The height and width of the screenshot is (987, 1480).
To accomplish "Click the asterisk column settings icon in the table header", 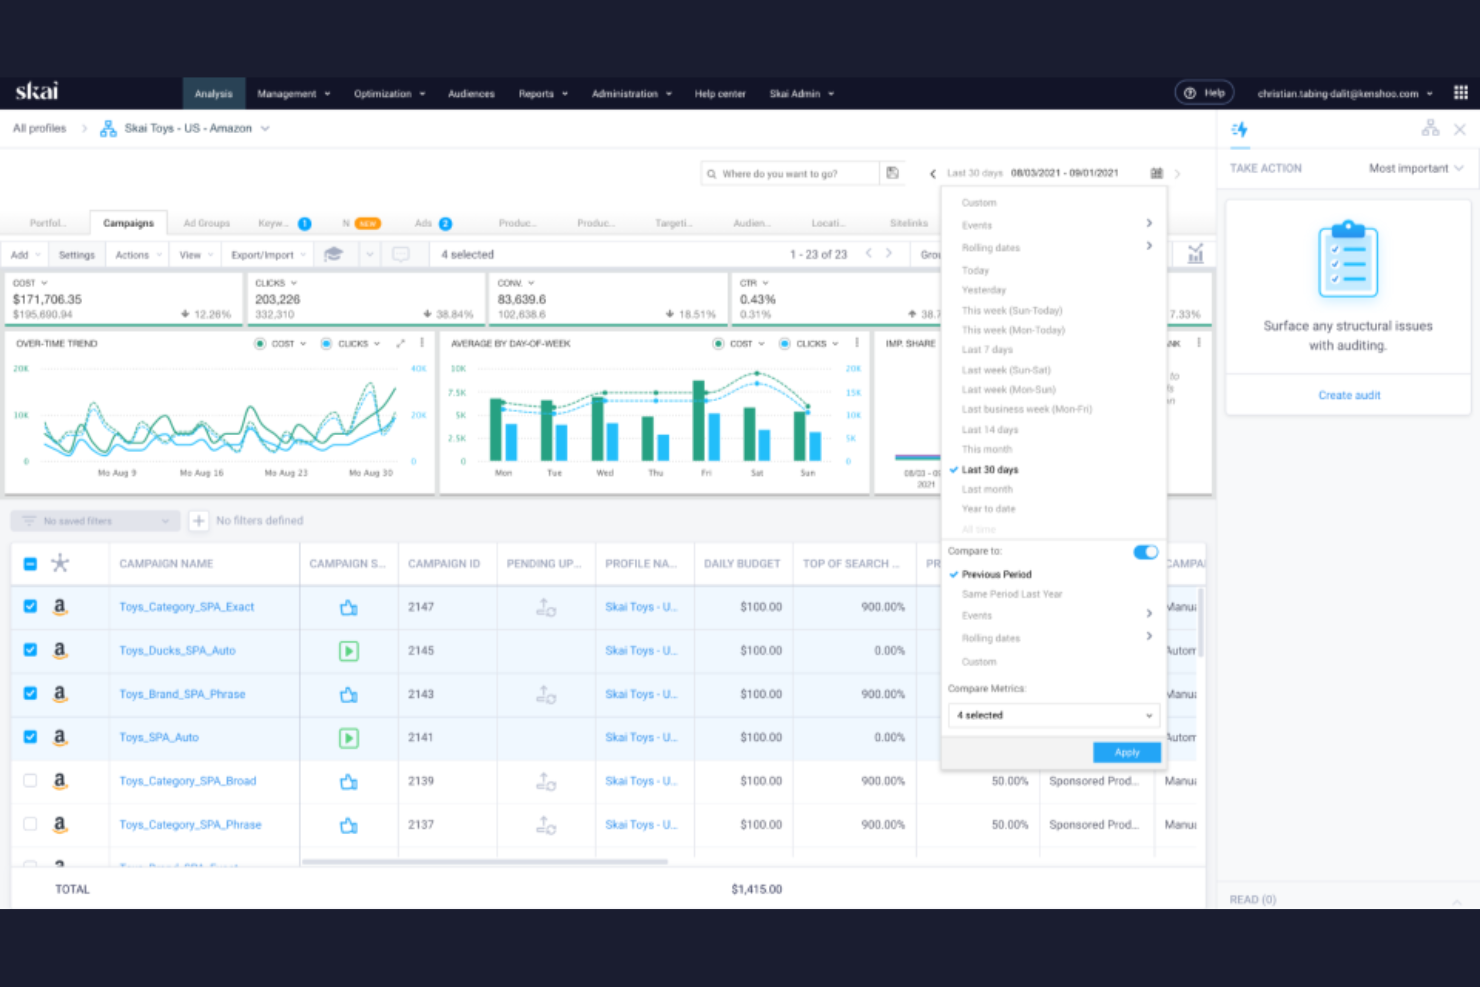I will (x=60, y=563).
